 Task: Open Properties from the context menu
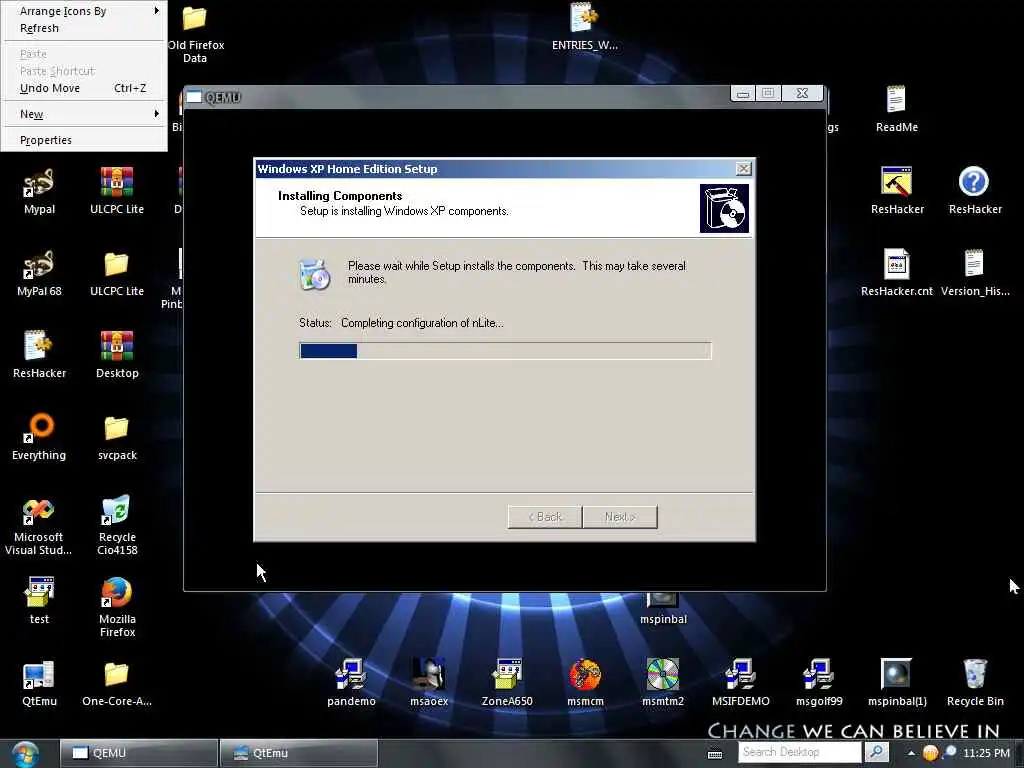click(84, 140)
